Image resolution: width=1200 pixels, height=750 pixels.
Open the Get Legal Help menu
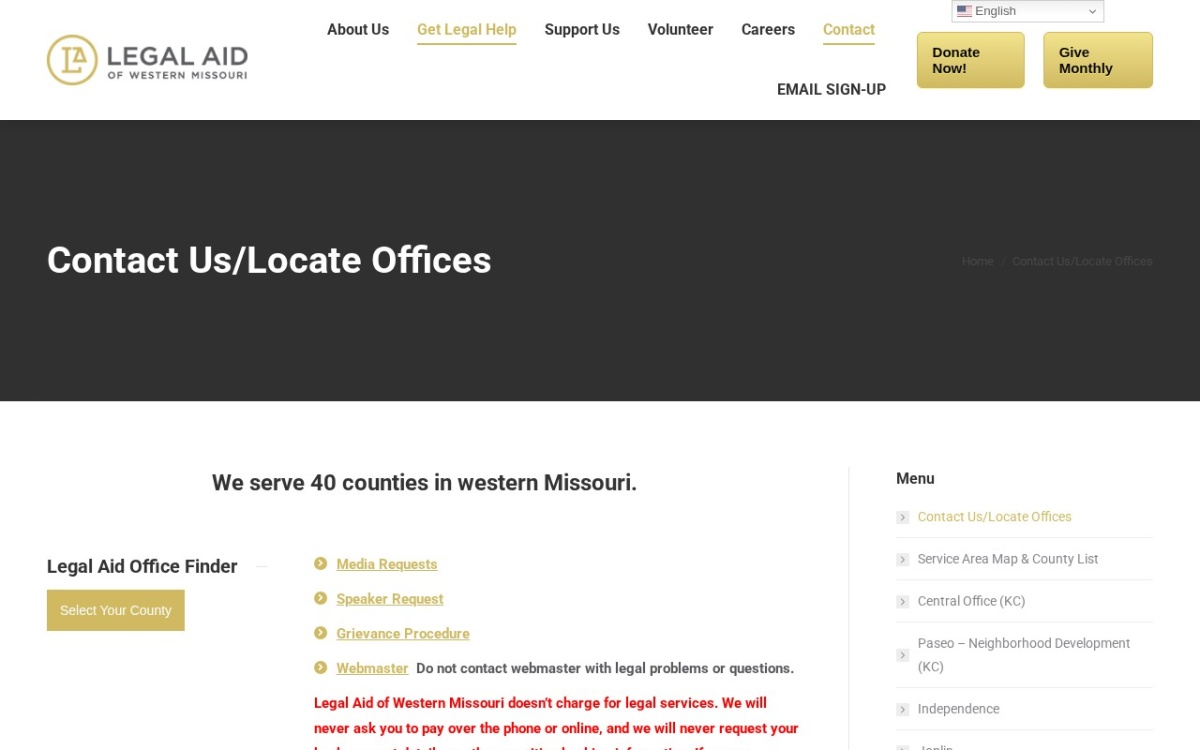click(x=467, y=30)
